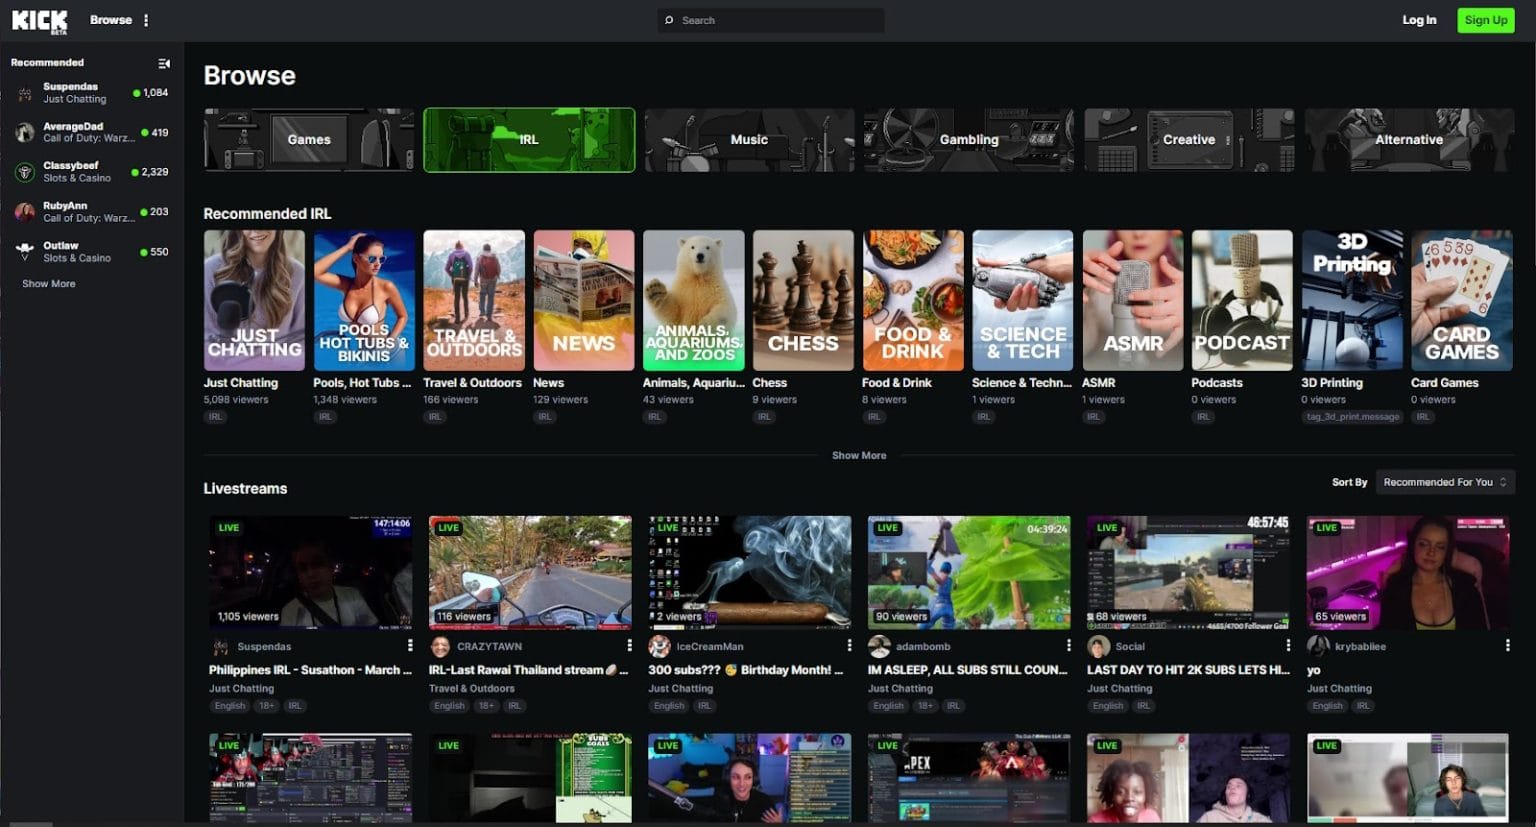1536x827 pixels.
Task: Click IceCreamMan profile avatar
Action: point(658,645)
